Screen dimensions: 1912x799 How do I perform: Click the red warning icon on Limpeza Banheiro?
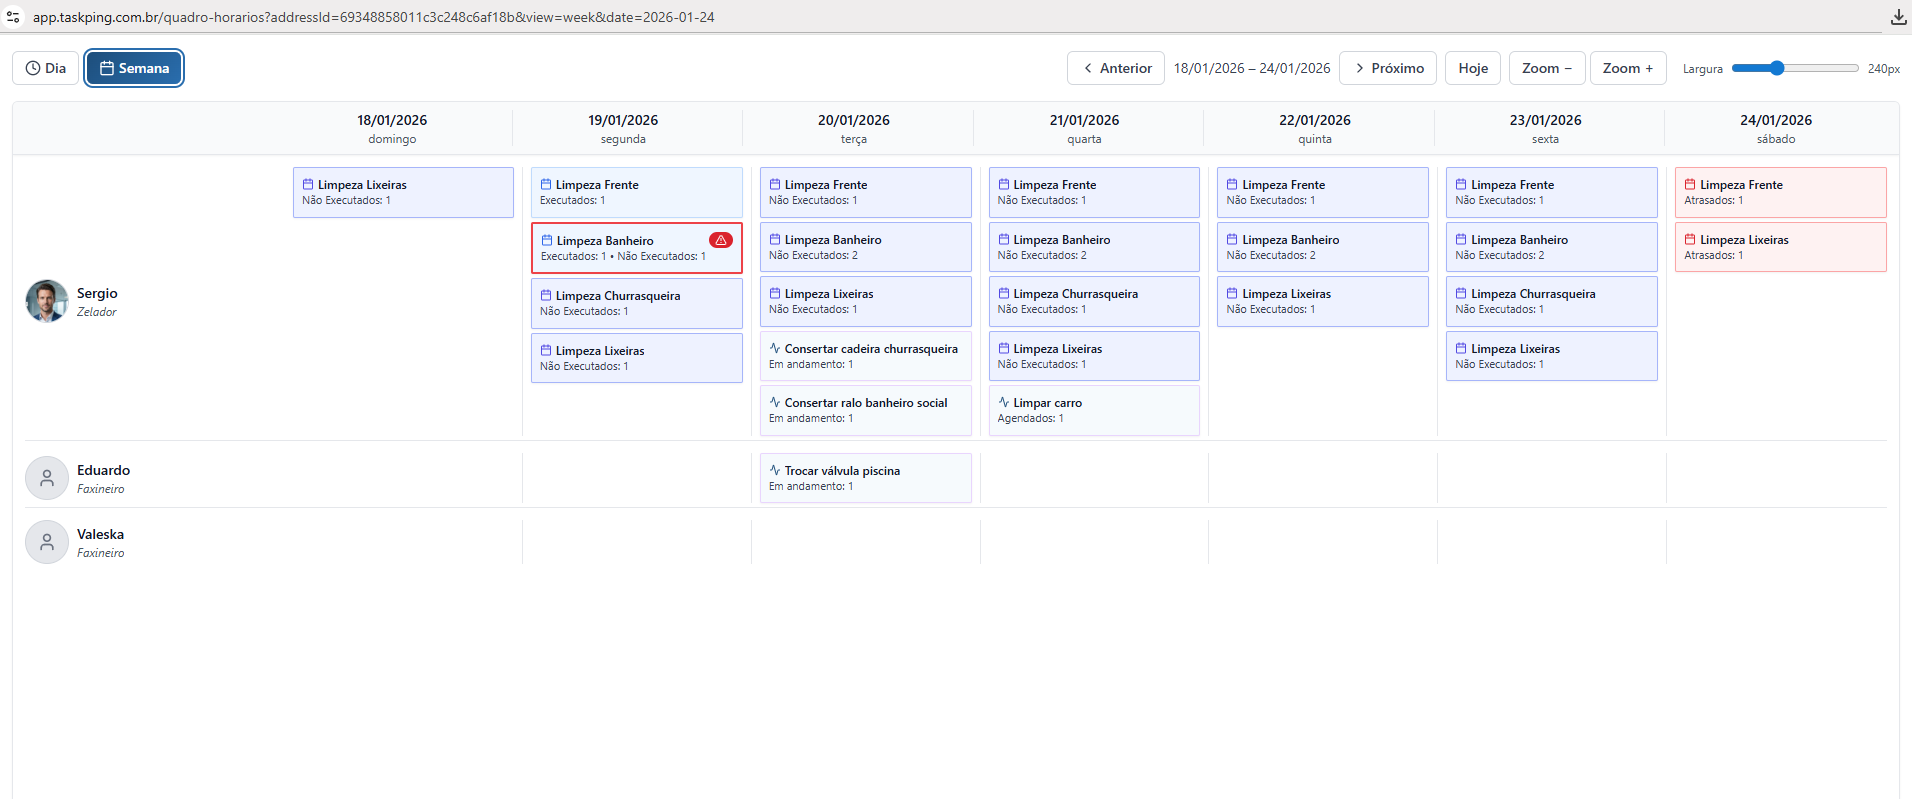pos(720,240)
